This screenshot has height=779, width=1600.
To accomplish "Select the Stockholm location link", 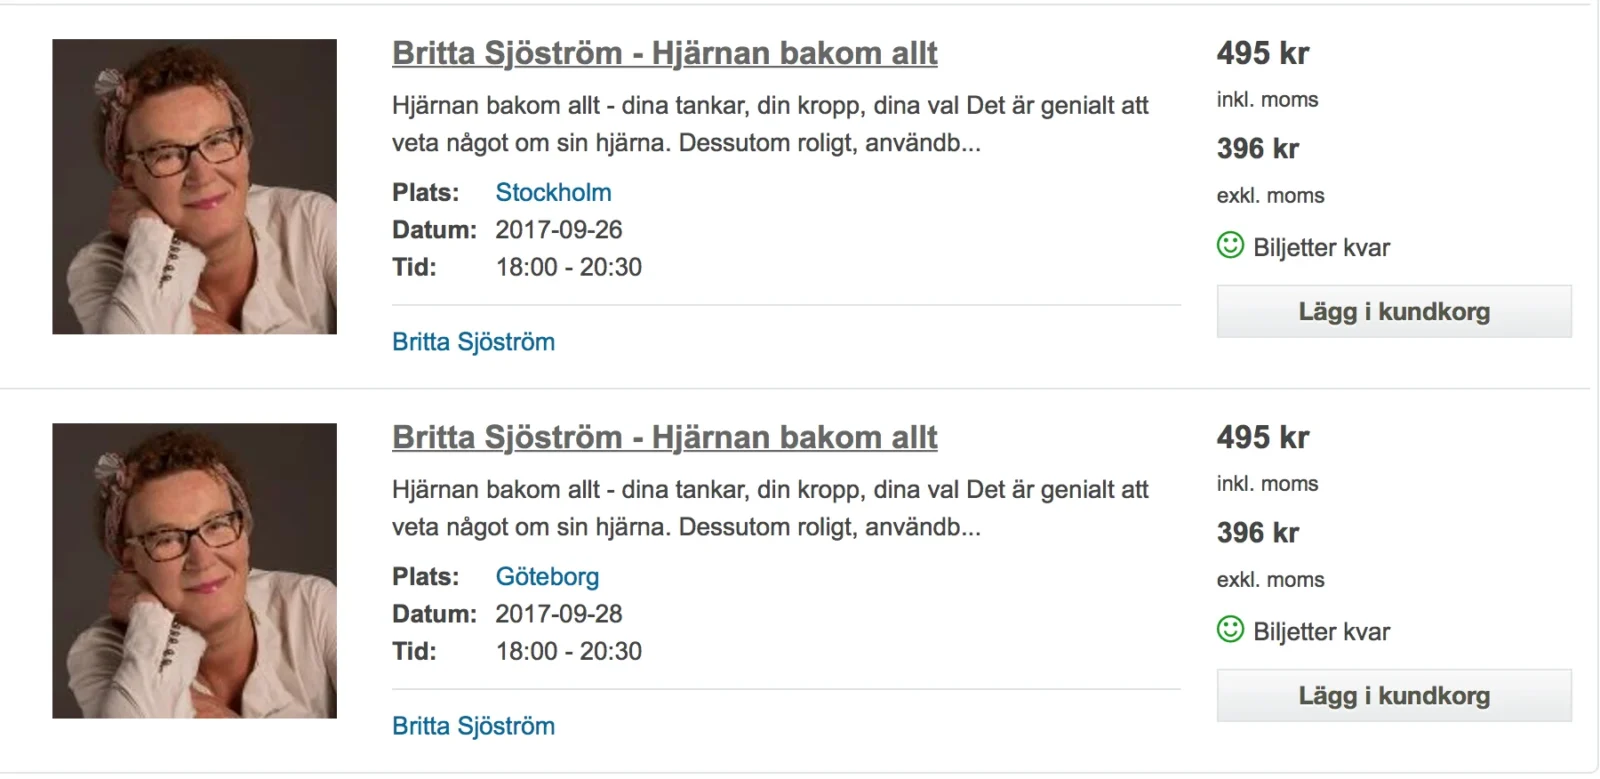I will click(x=553, y=192).
